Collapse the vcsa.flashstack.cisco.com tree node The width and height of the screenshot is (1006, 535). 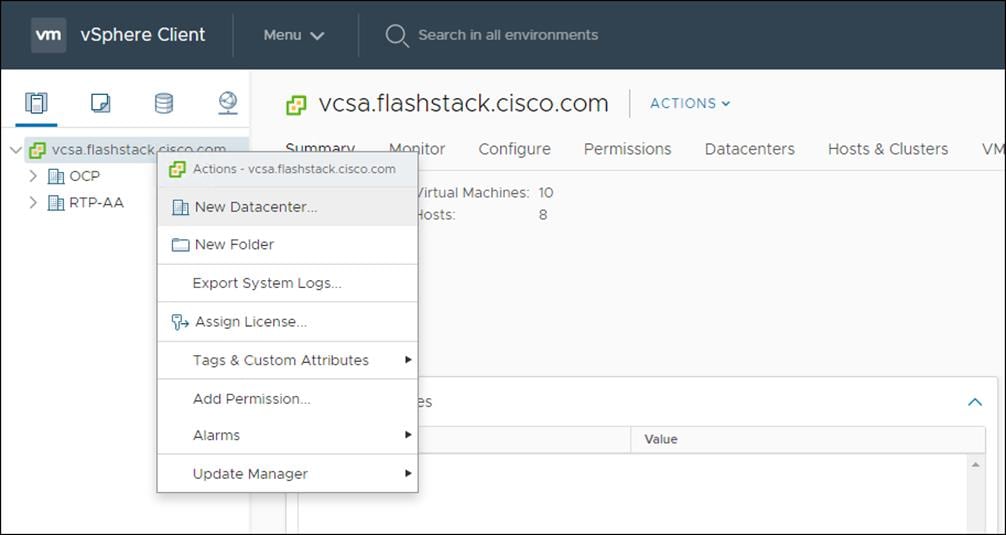16,150
